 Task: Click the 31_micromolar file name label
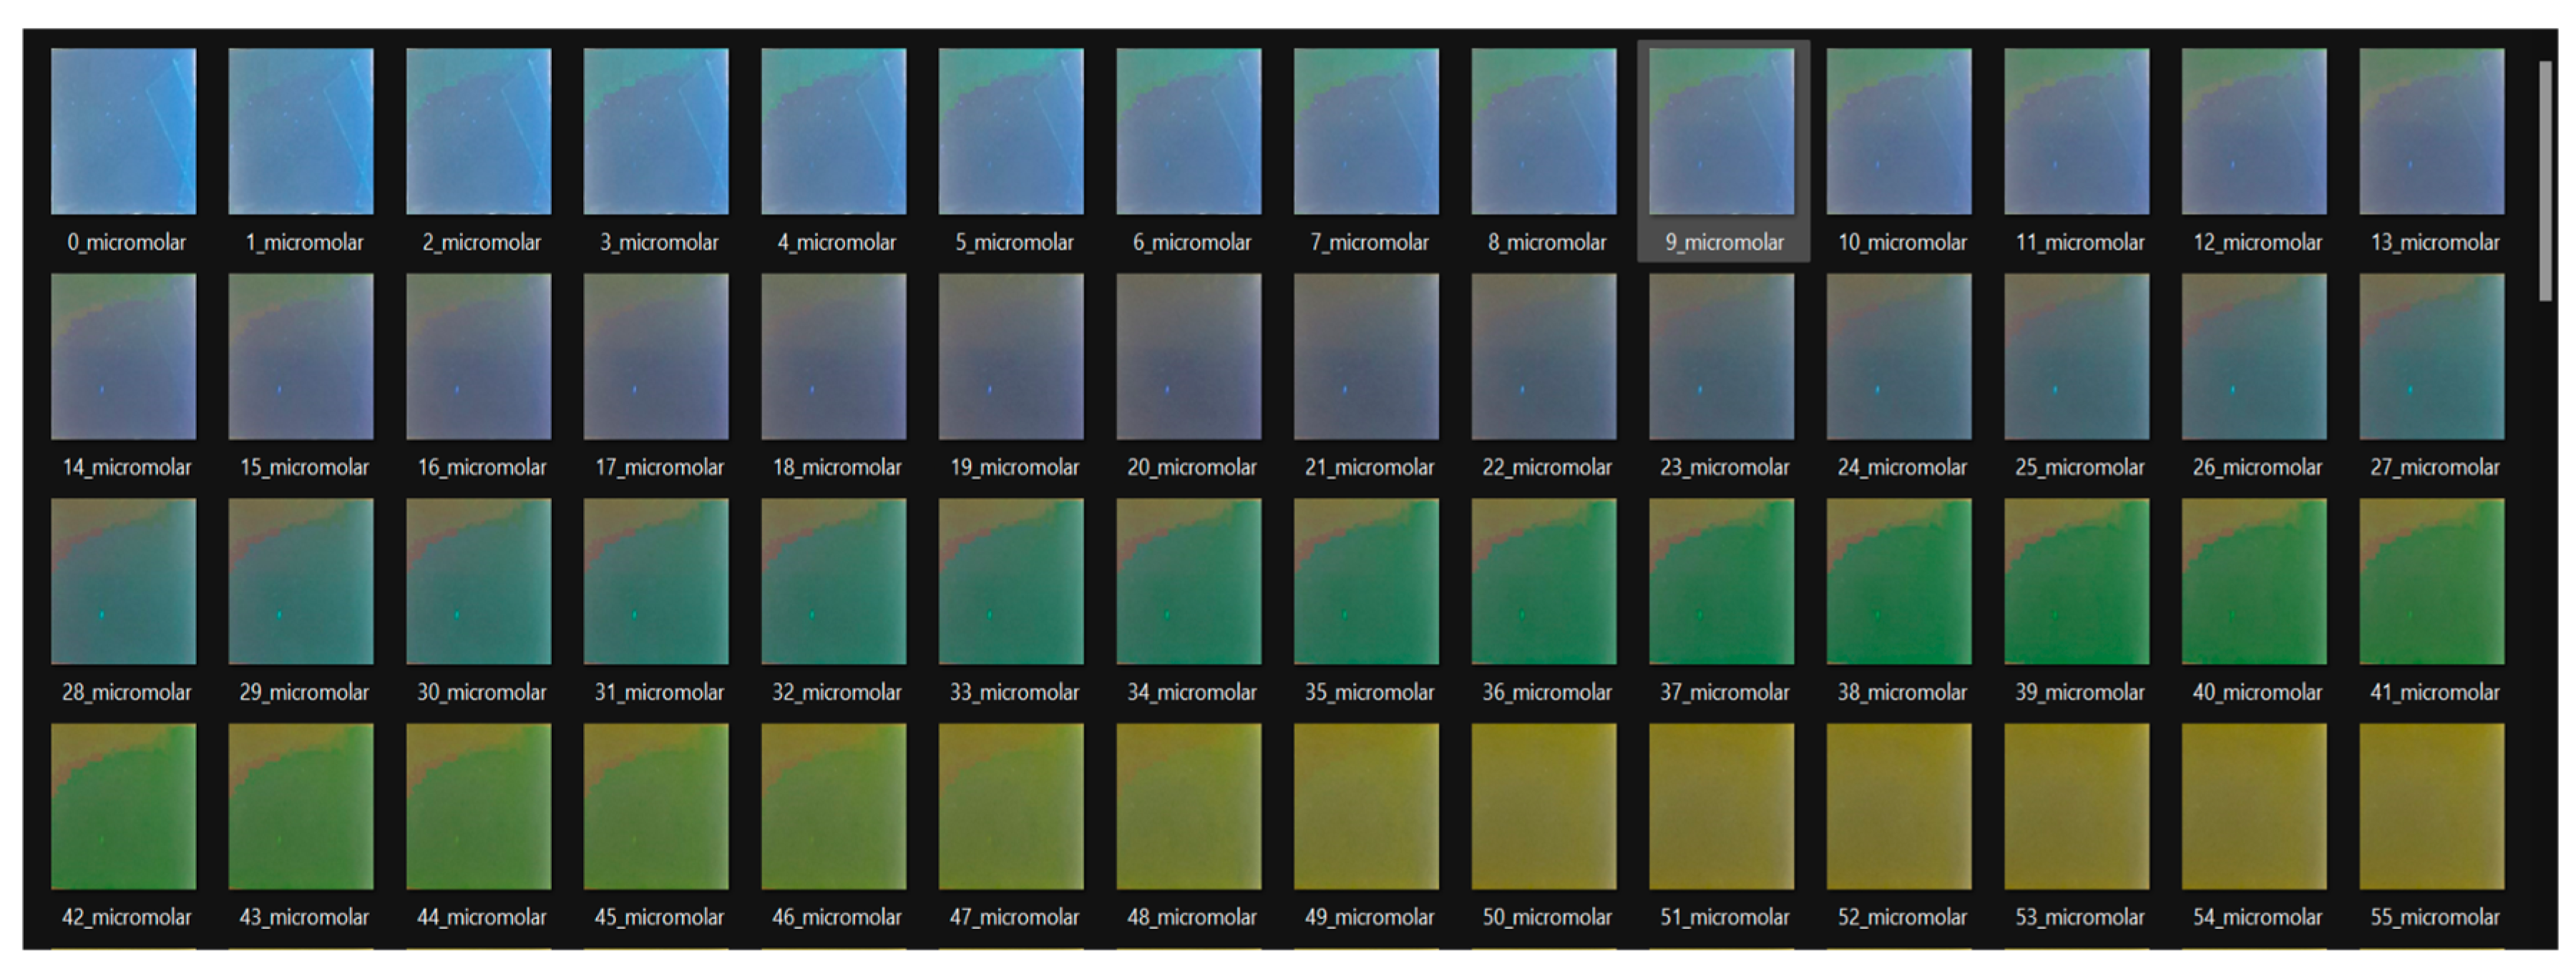(659, 693)
